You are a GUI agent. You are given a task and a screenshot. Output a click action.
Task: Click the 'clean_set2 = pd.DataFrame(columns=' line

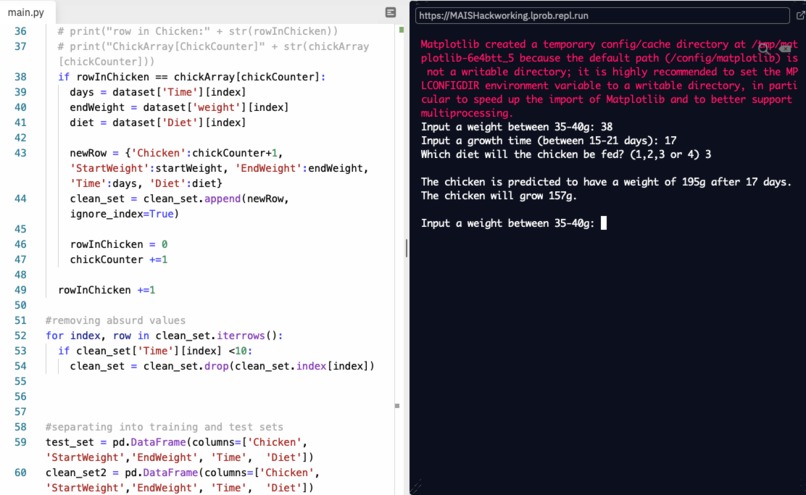[x=182, y=472]
